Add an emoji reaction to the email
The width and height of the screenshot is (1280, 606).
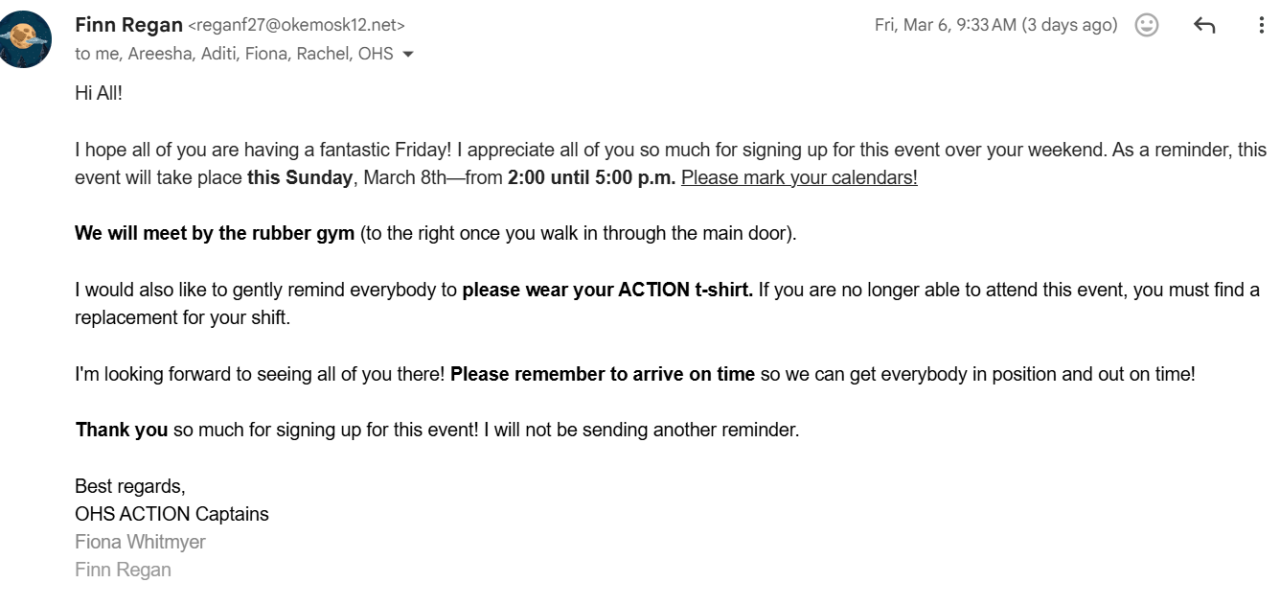(1147, 27)
